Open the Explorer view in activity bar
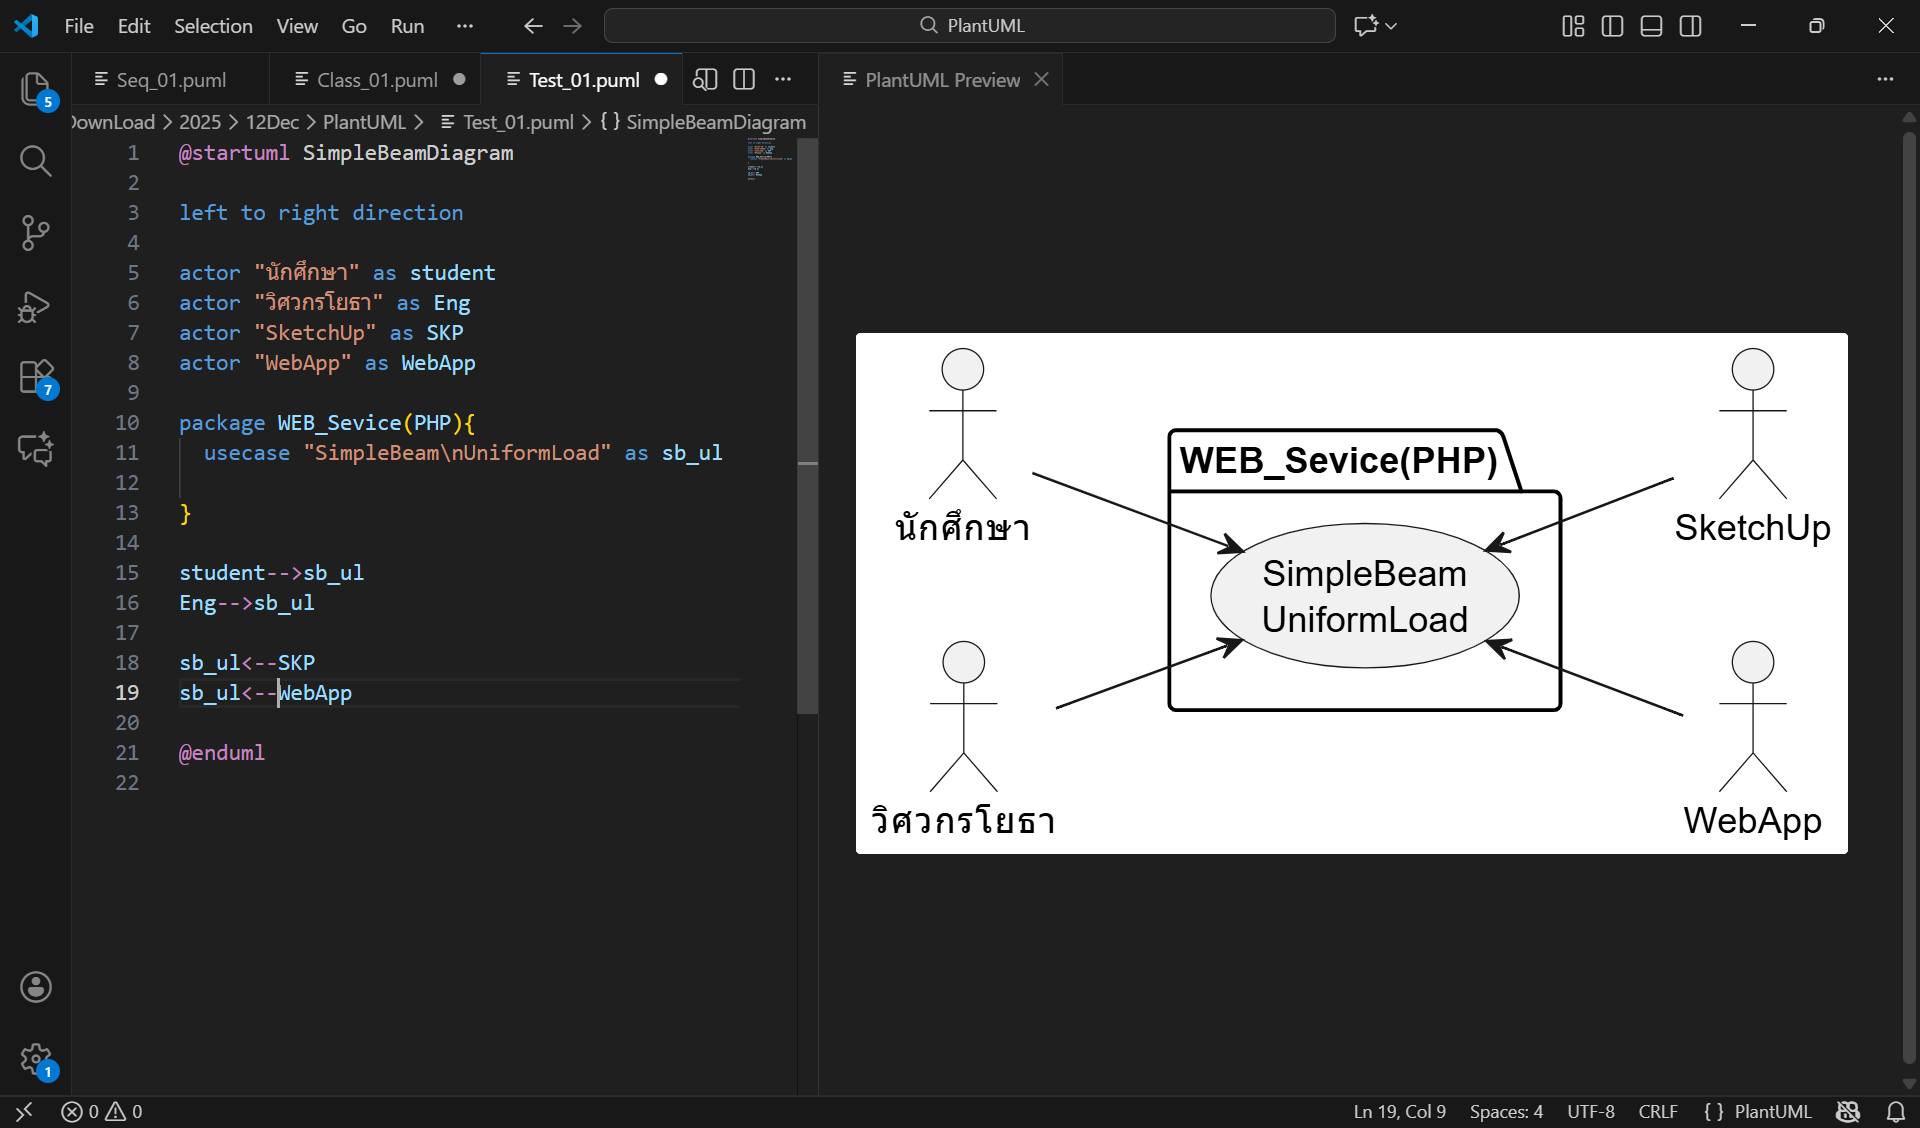This screenshot has height=1128, width=1920. [x=36, y=89]
